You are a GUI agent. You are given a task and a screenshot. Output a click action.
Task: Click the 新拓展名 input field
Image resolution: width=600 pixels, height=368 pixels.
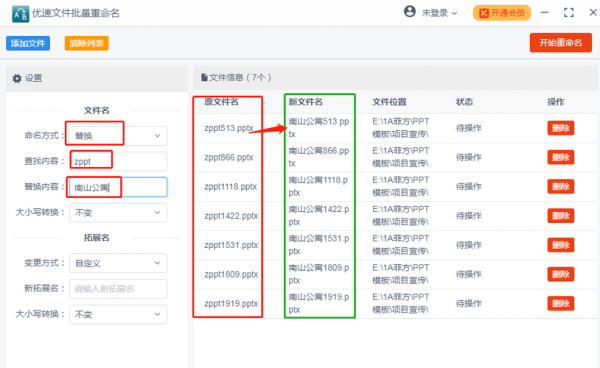(118, 289)
